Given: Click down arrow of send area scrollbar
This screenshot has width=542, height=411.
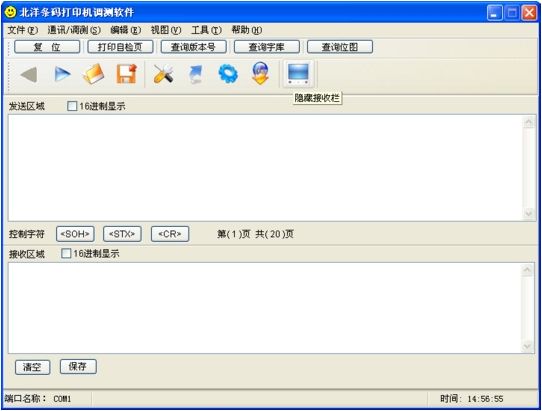Looking at the screenshot, I should [528, 214].
